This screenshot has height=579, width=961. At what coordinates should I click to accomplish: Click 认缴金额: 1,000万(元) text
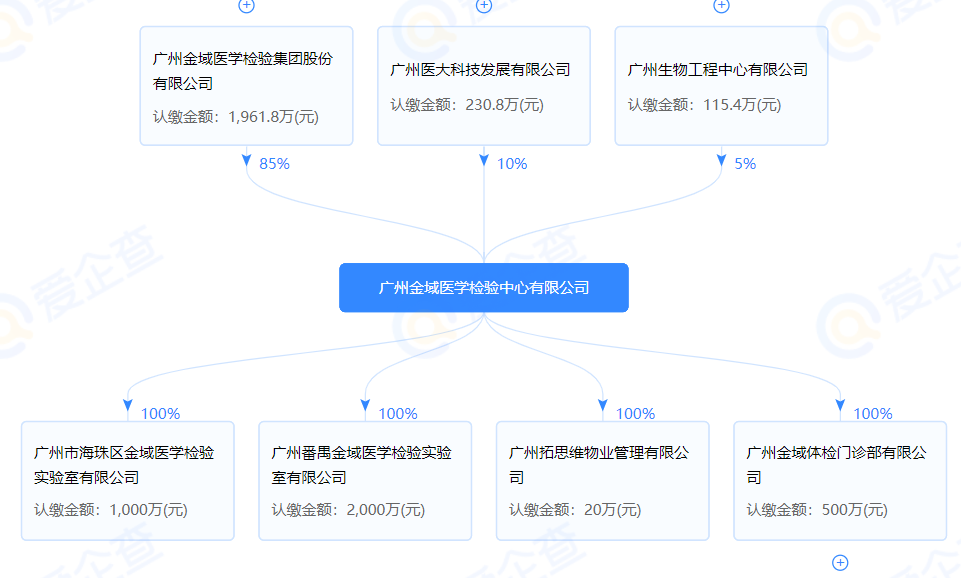(111, 510)
